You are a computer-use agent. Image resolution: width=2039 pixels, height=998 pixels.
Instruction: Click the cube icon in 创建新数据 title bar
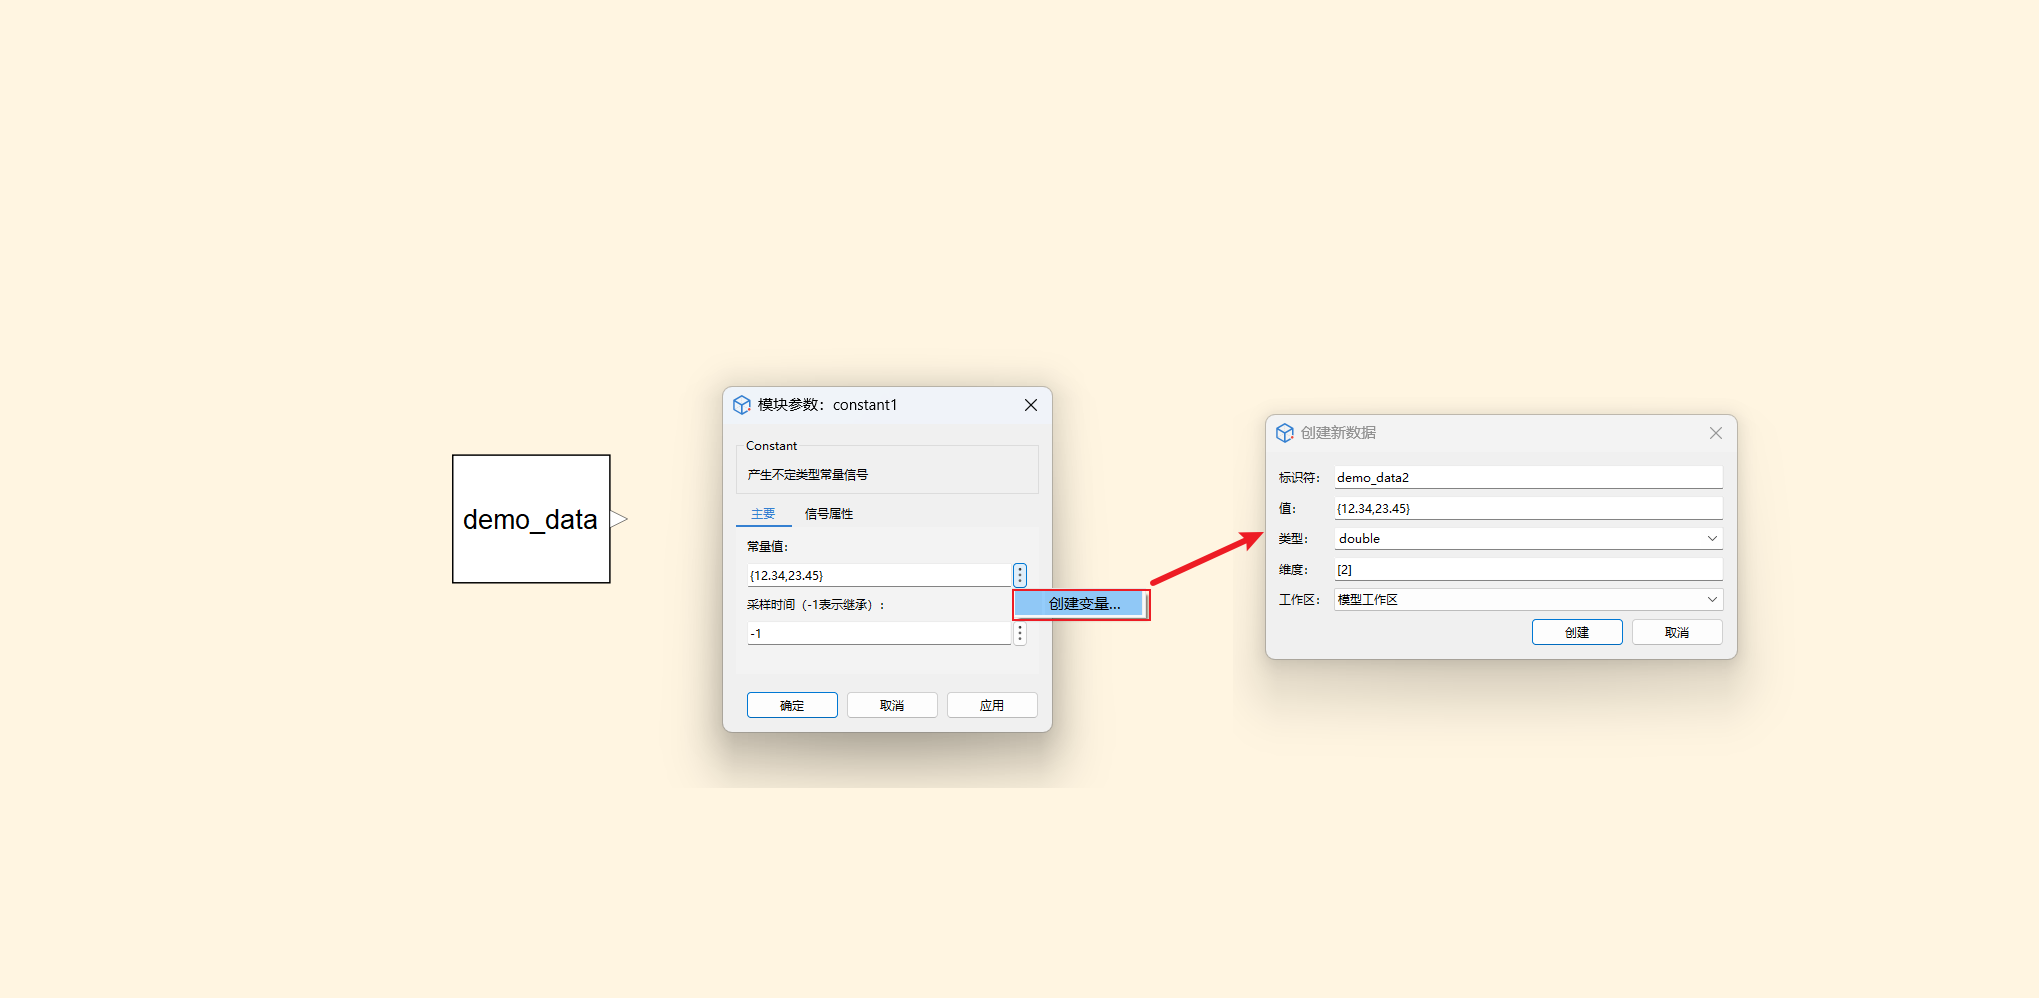click(x=1285, y=433)
